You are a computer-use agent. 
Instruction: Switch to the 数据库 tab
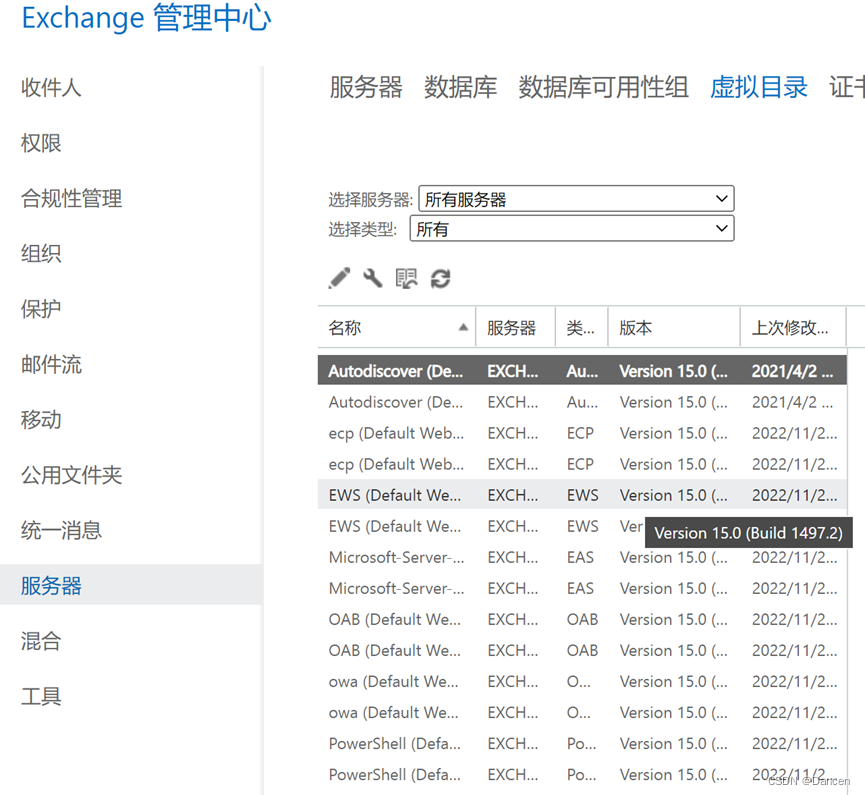461,87
